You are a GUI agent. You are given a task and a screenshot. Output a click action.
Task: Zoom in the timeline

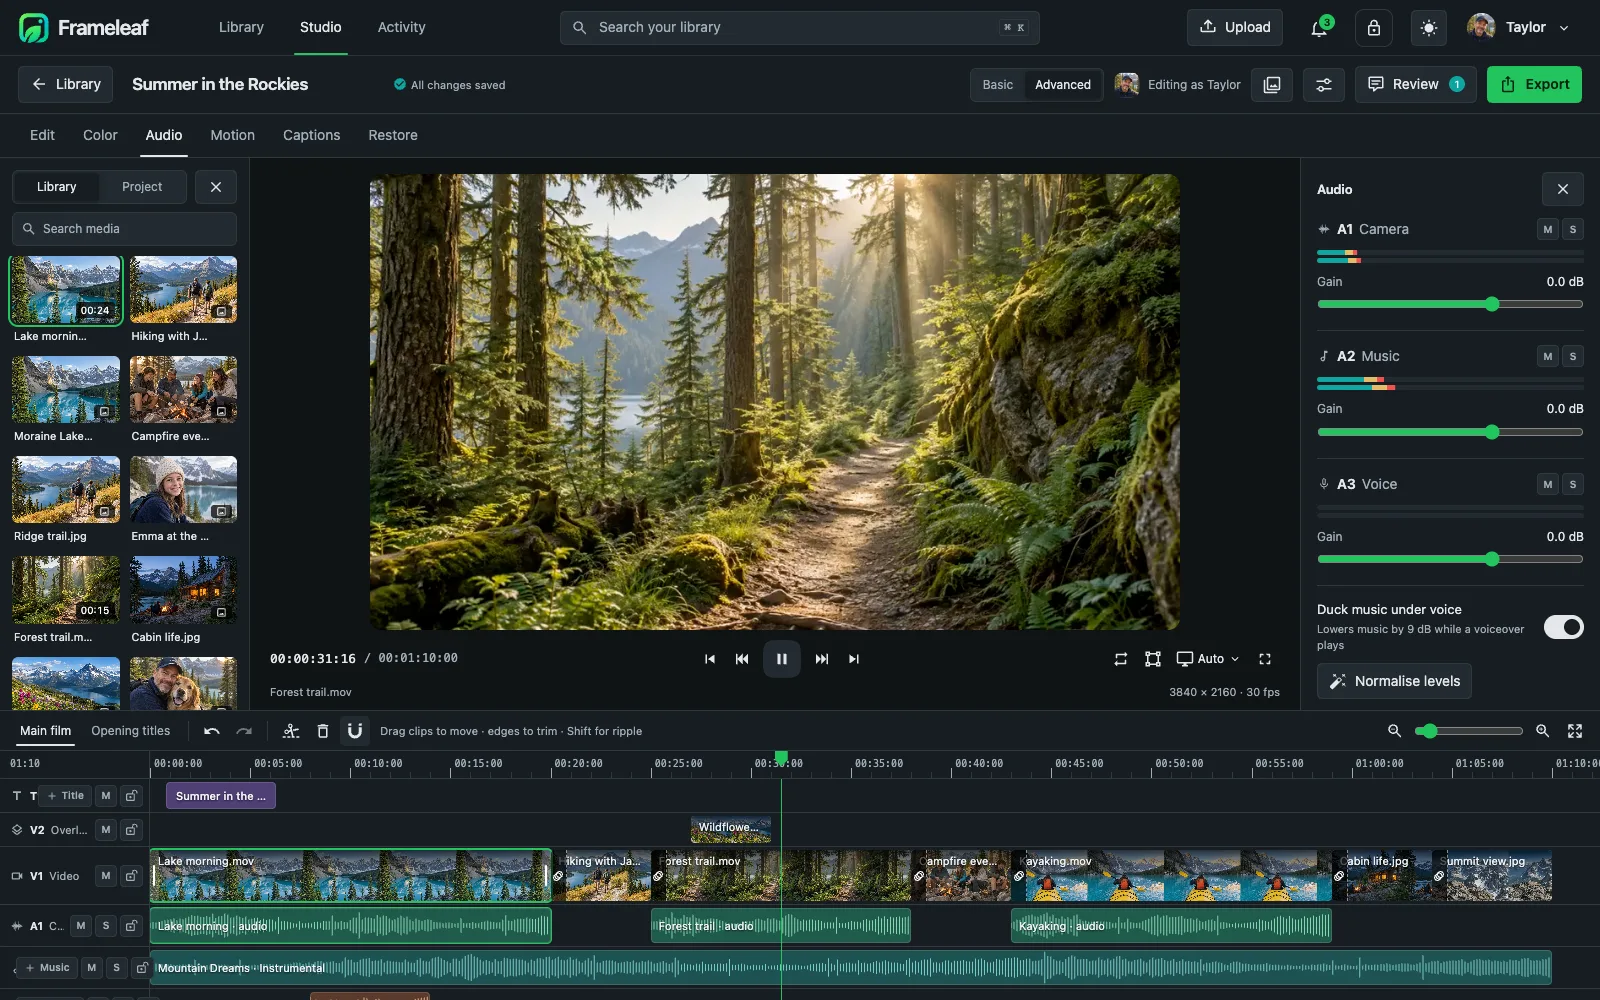(1543, 731)
